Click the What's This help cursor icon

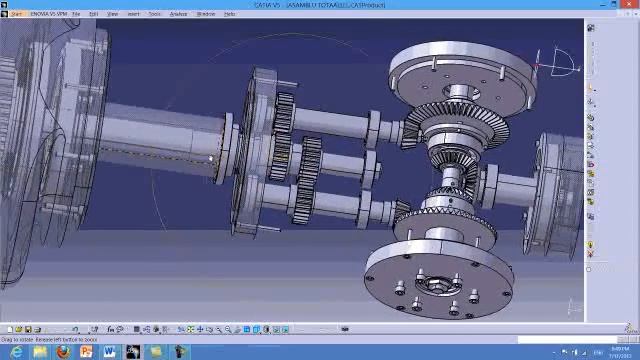pos(94,329)
